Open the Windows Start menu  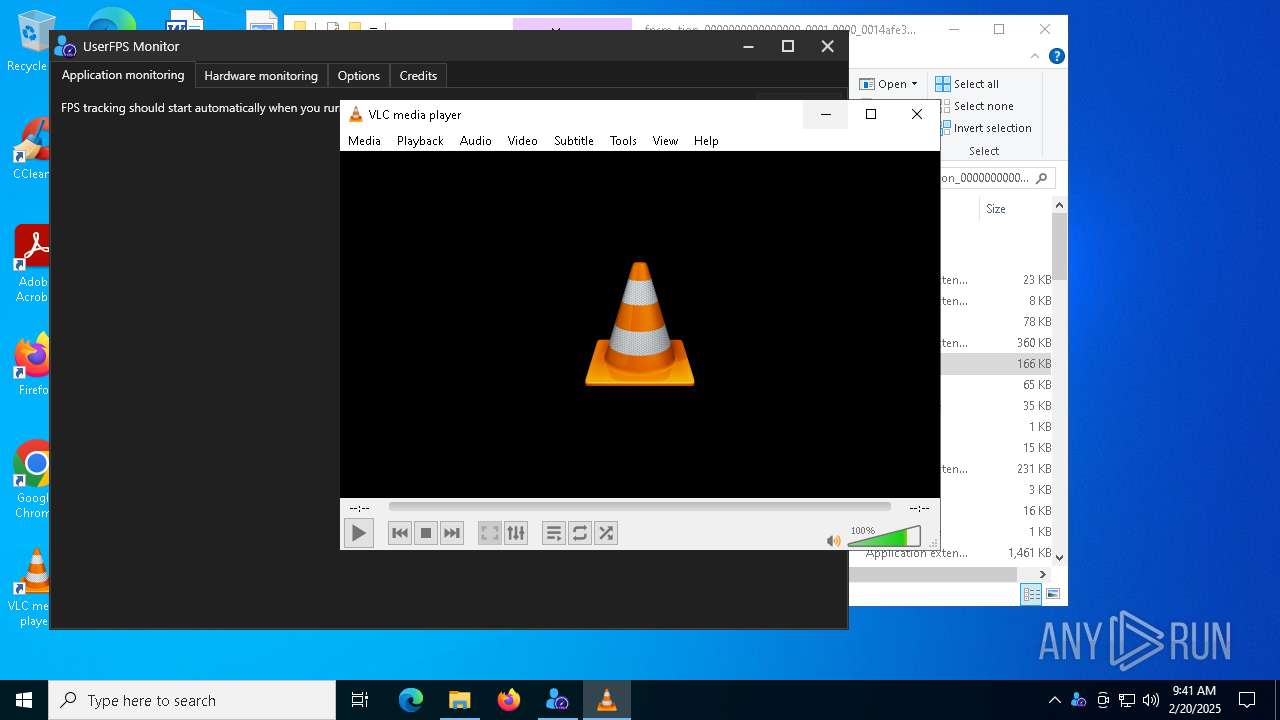pyautogui.click(x=24, y=700)
